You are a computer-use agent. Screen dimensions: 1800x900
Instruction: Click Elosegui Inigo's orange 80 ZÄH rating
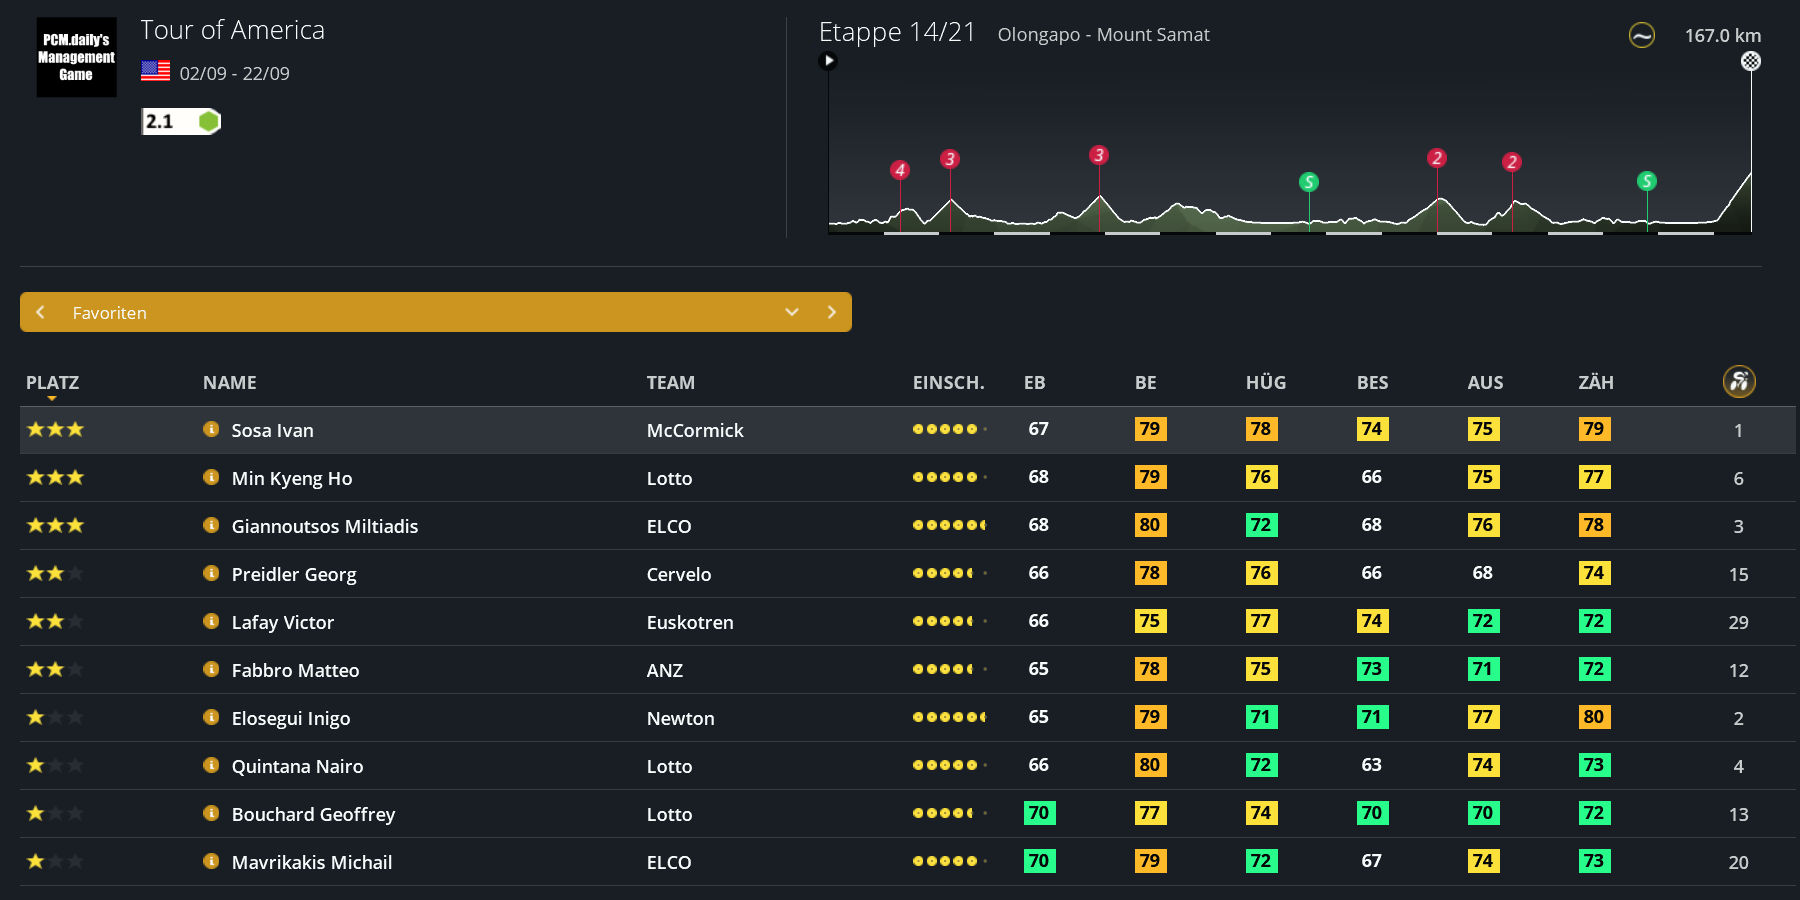coord(1593,717)
